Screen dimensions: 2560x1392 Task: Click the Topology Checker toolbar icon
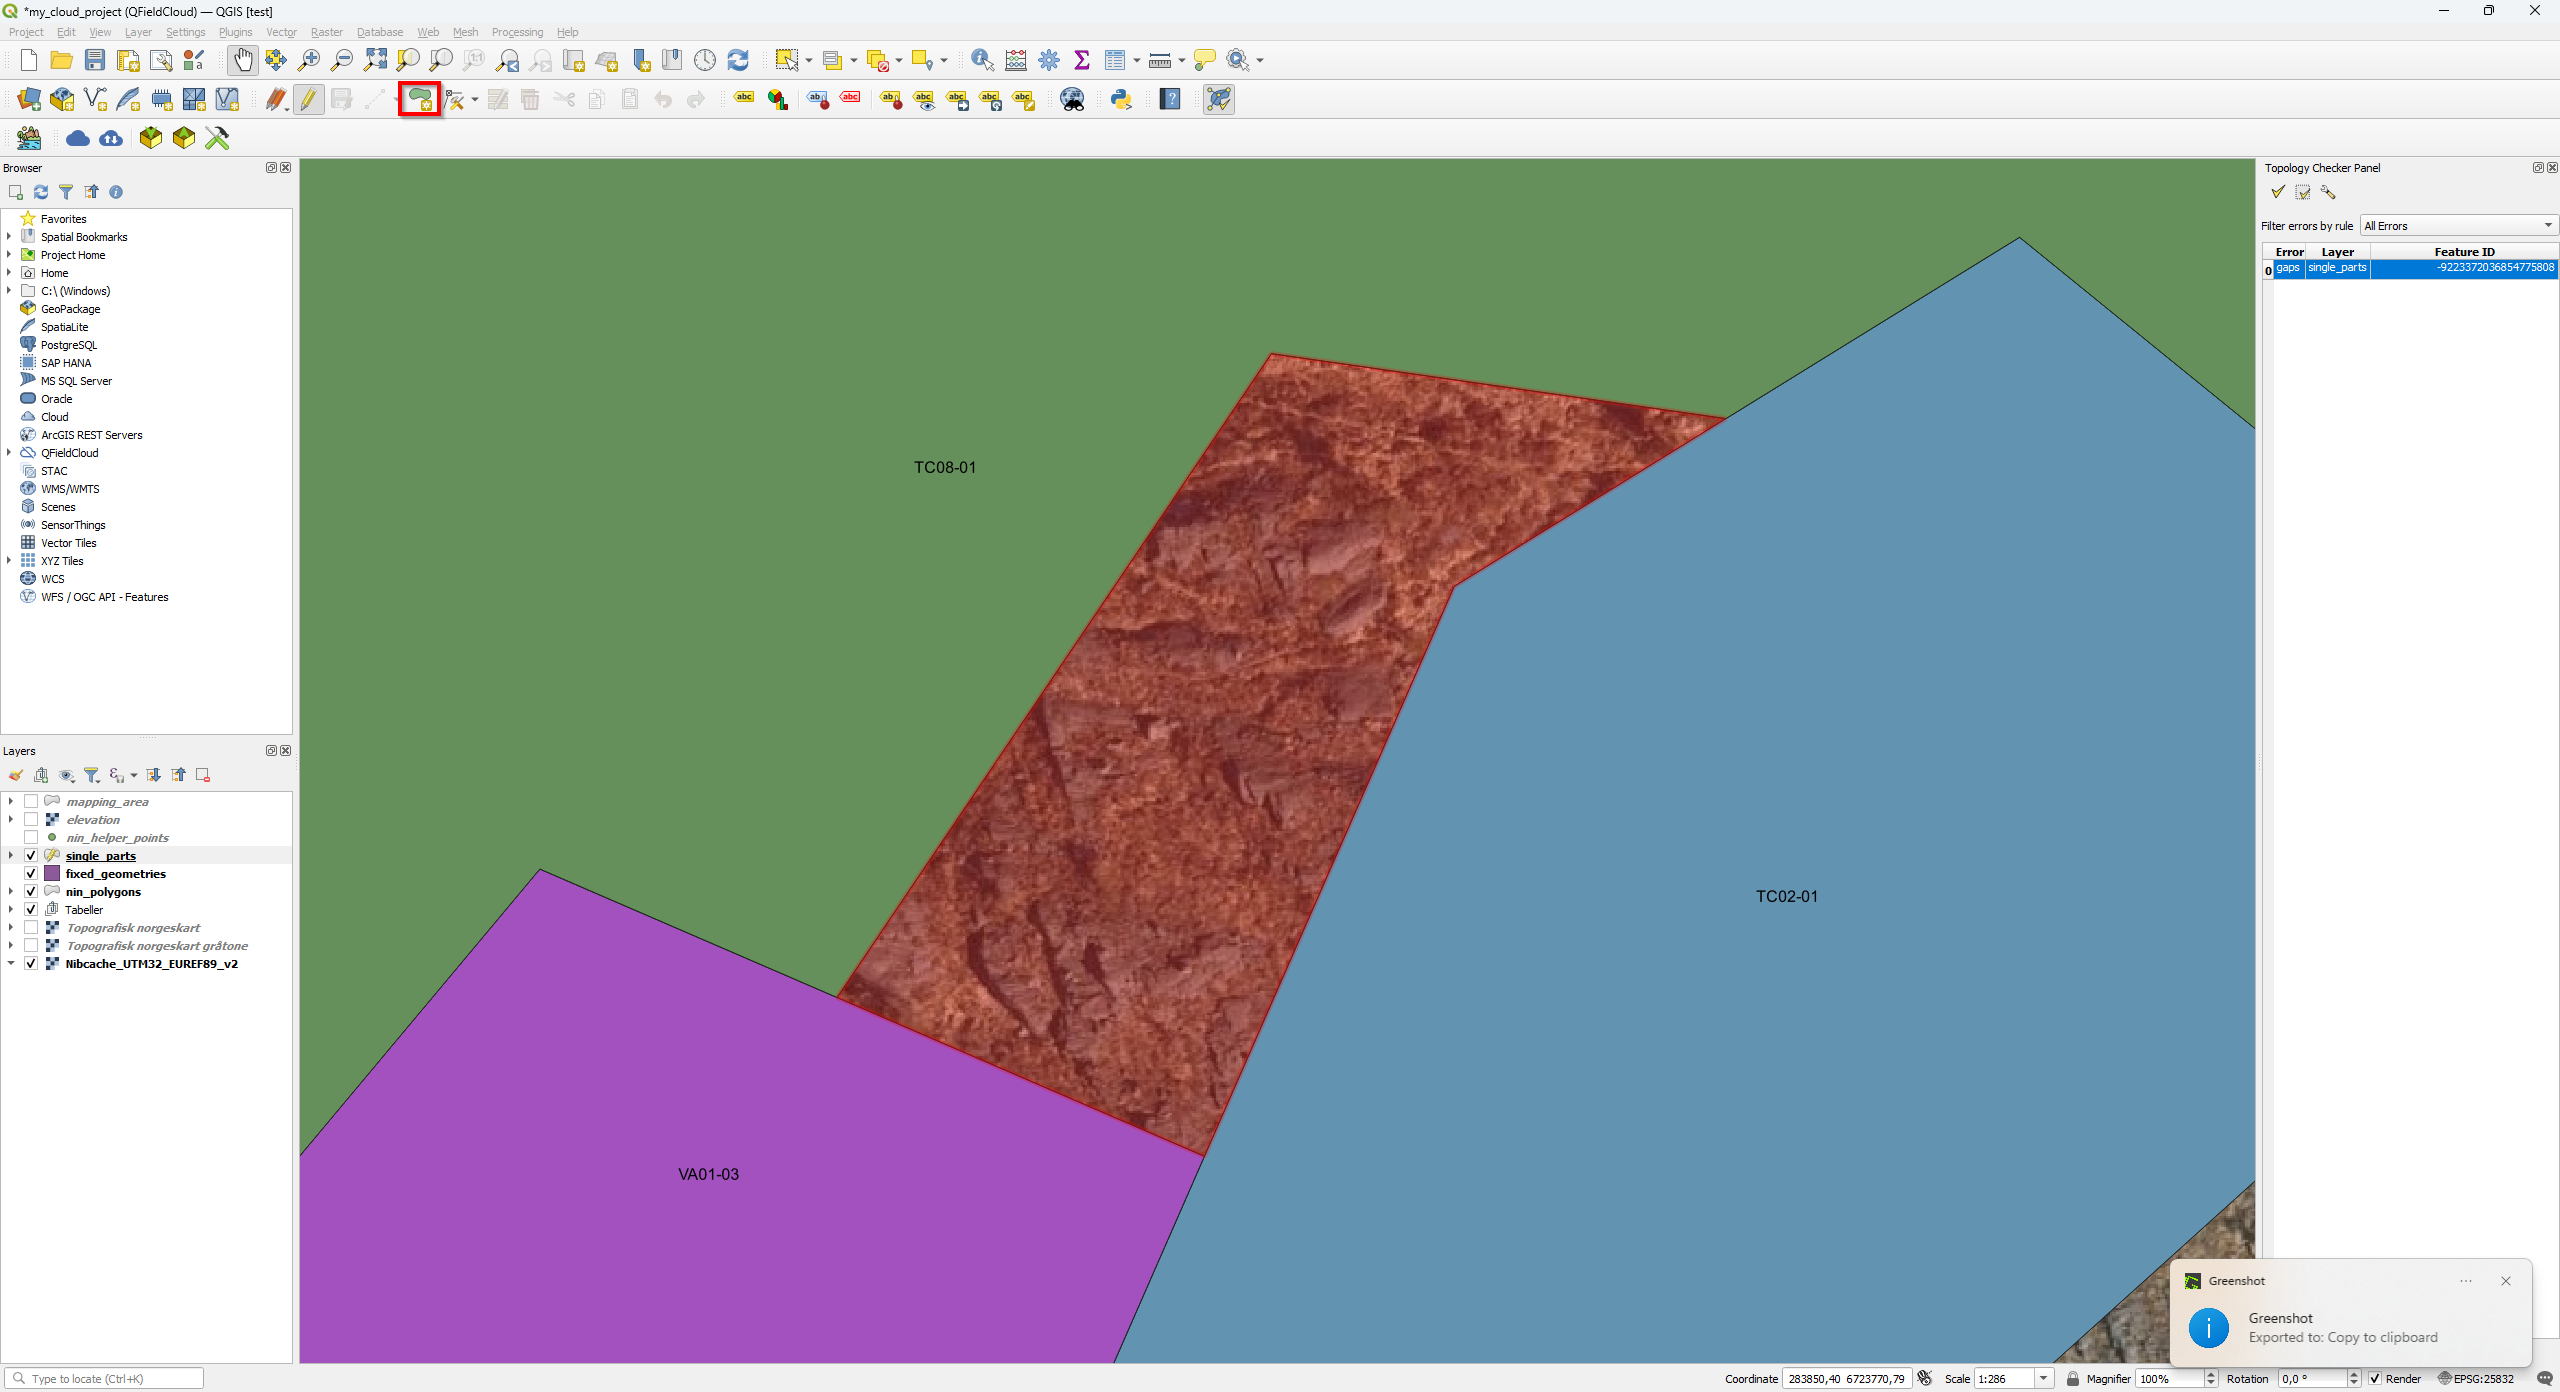click(x=1218, y=99)
